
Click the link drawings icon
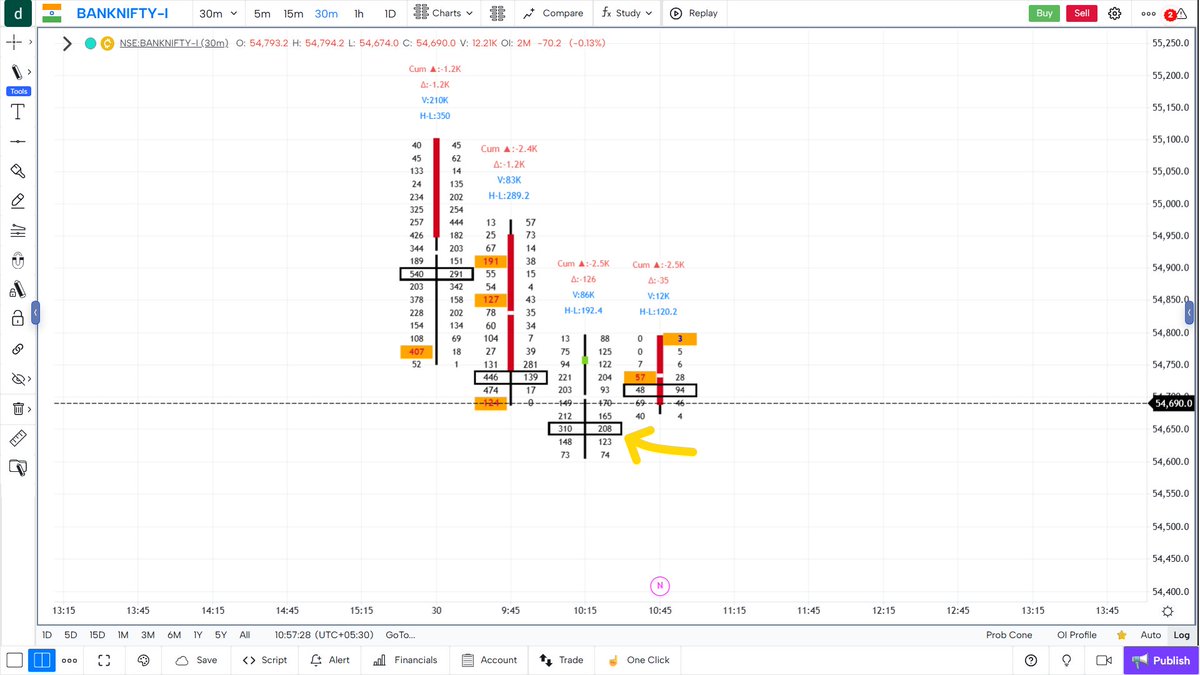click(17, 349)
